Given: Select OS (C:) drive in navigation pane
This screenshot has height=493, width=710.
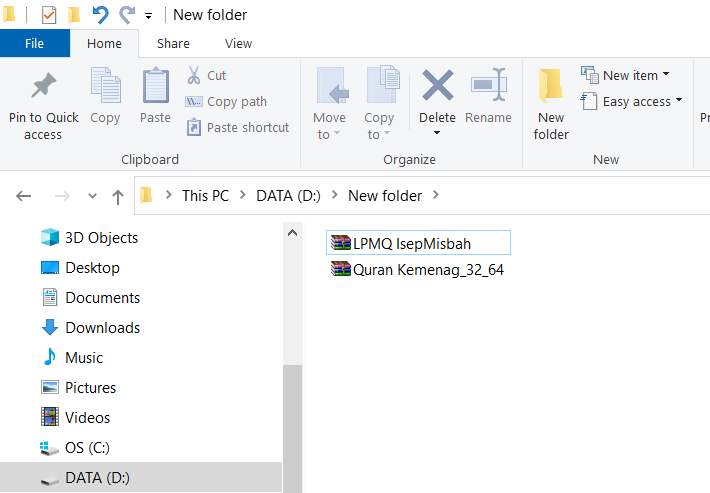Looking at the screenshot, I should tap(87, 447).
